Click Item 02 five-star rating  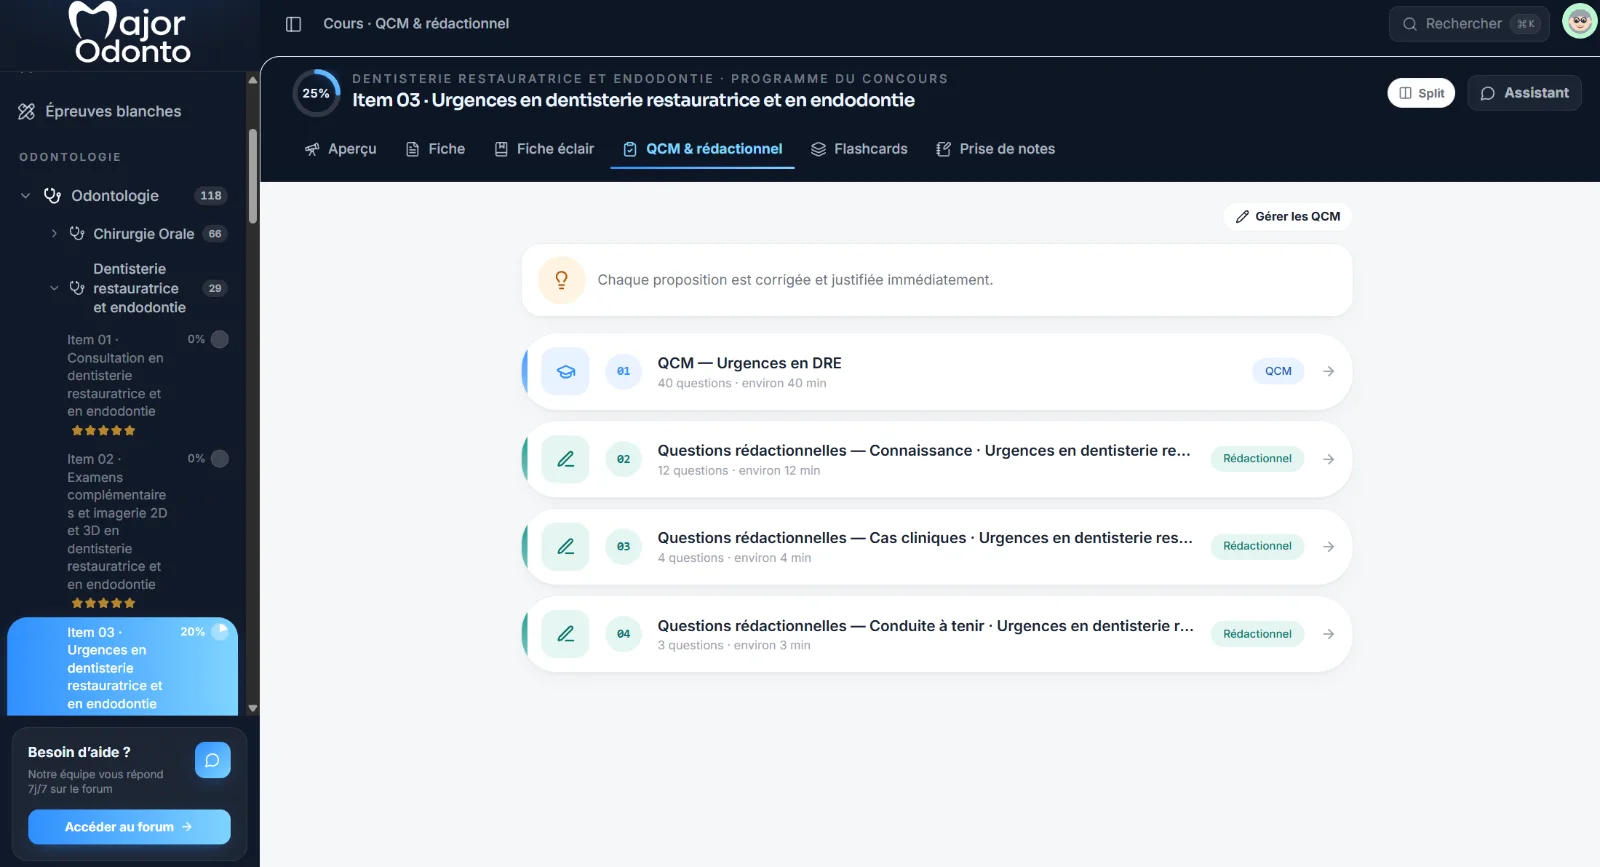[103, 604]
